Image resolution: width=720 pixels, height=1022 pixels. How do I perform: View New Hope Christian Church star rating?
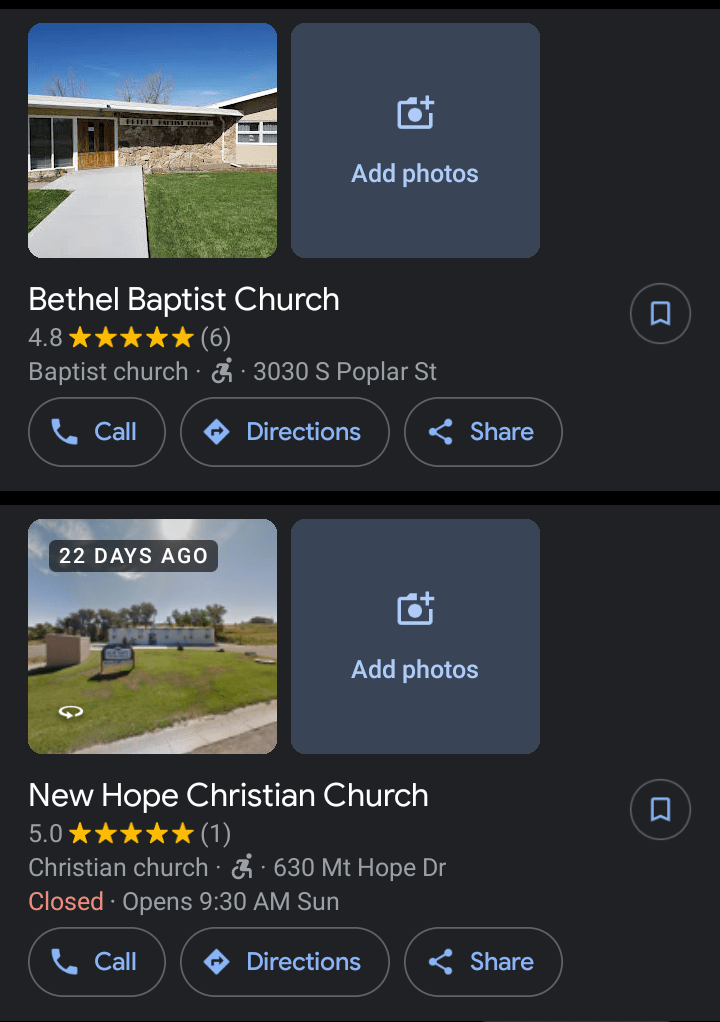[x=131, y=832]
